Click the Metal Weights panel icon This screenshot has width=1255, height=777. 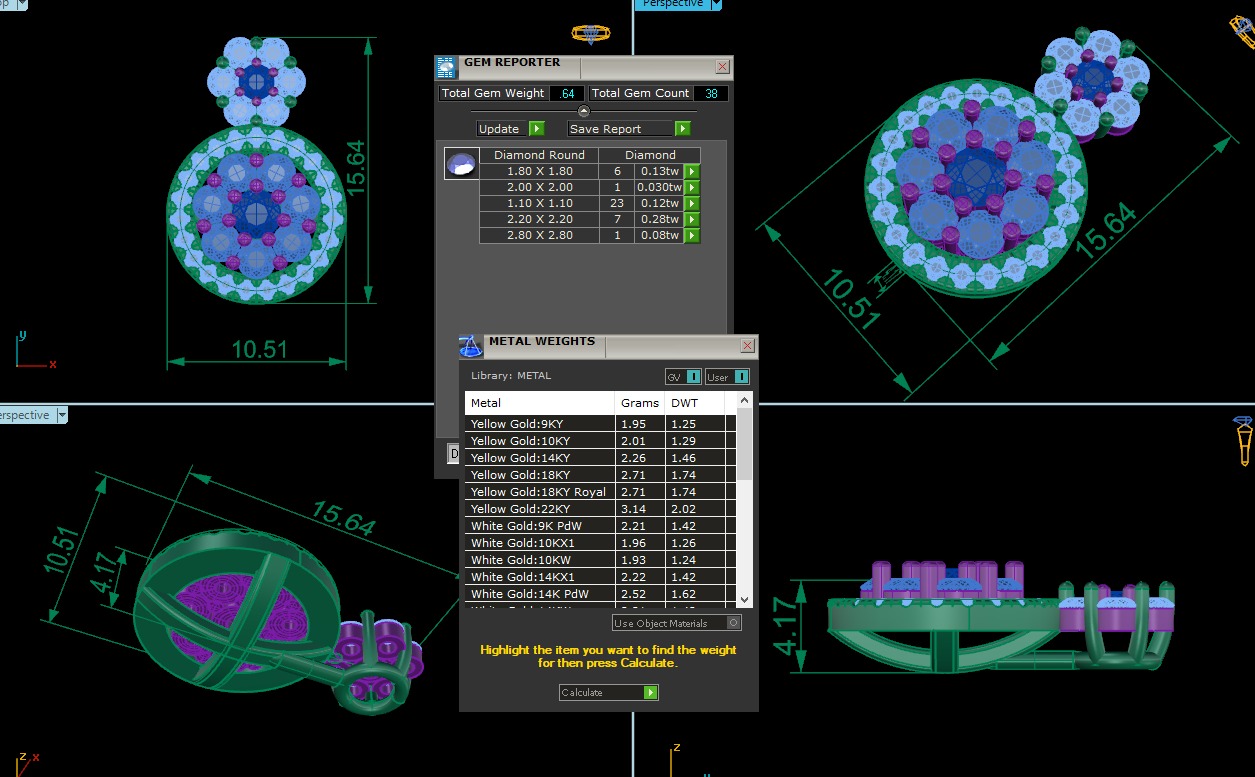pyautogui.click(x=471, y=346)
